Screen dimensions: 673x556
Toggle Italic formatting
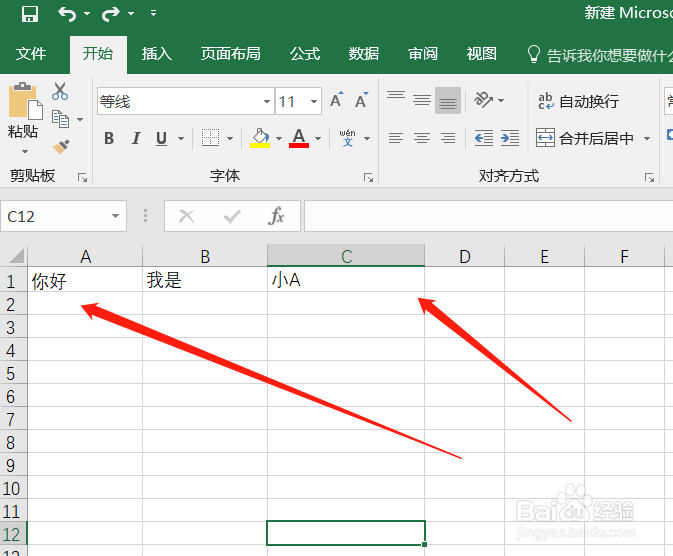coord(136,138)
